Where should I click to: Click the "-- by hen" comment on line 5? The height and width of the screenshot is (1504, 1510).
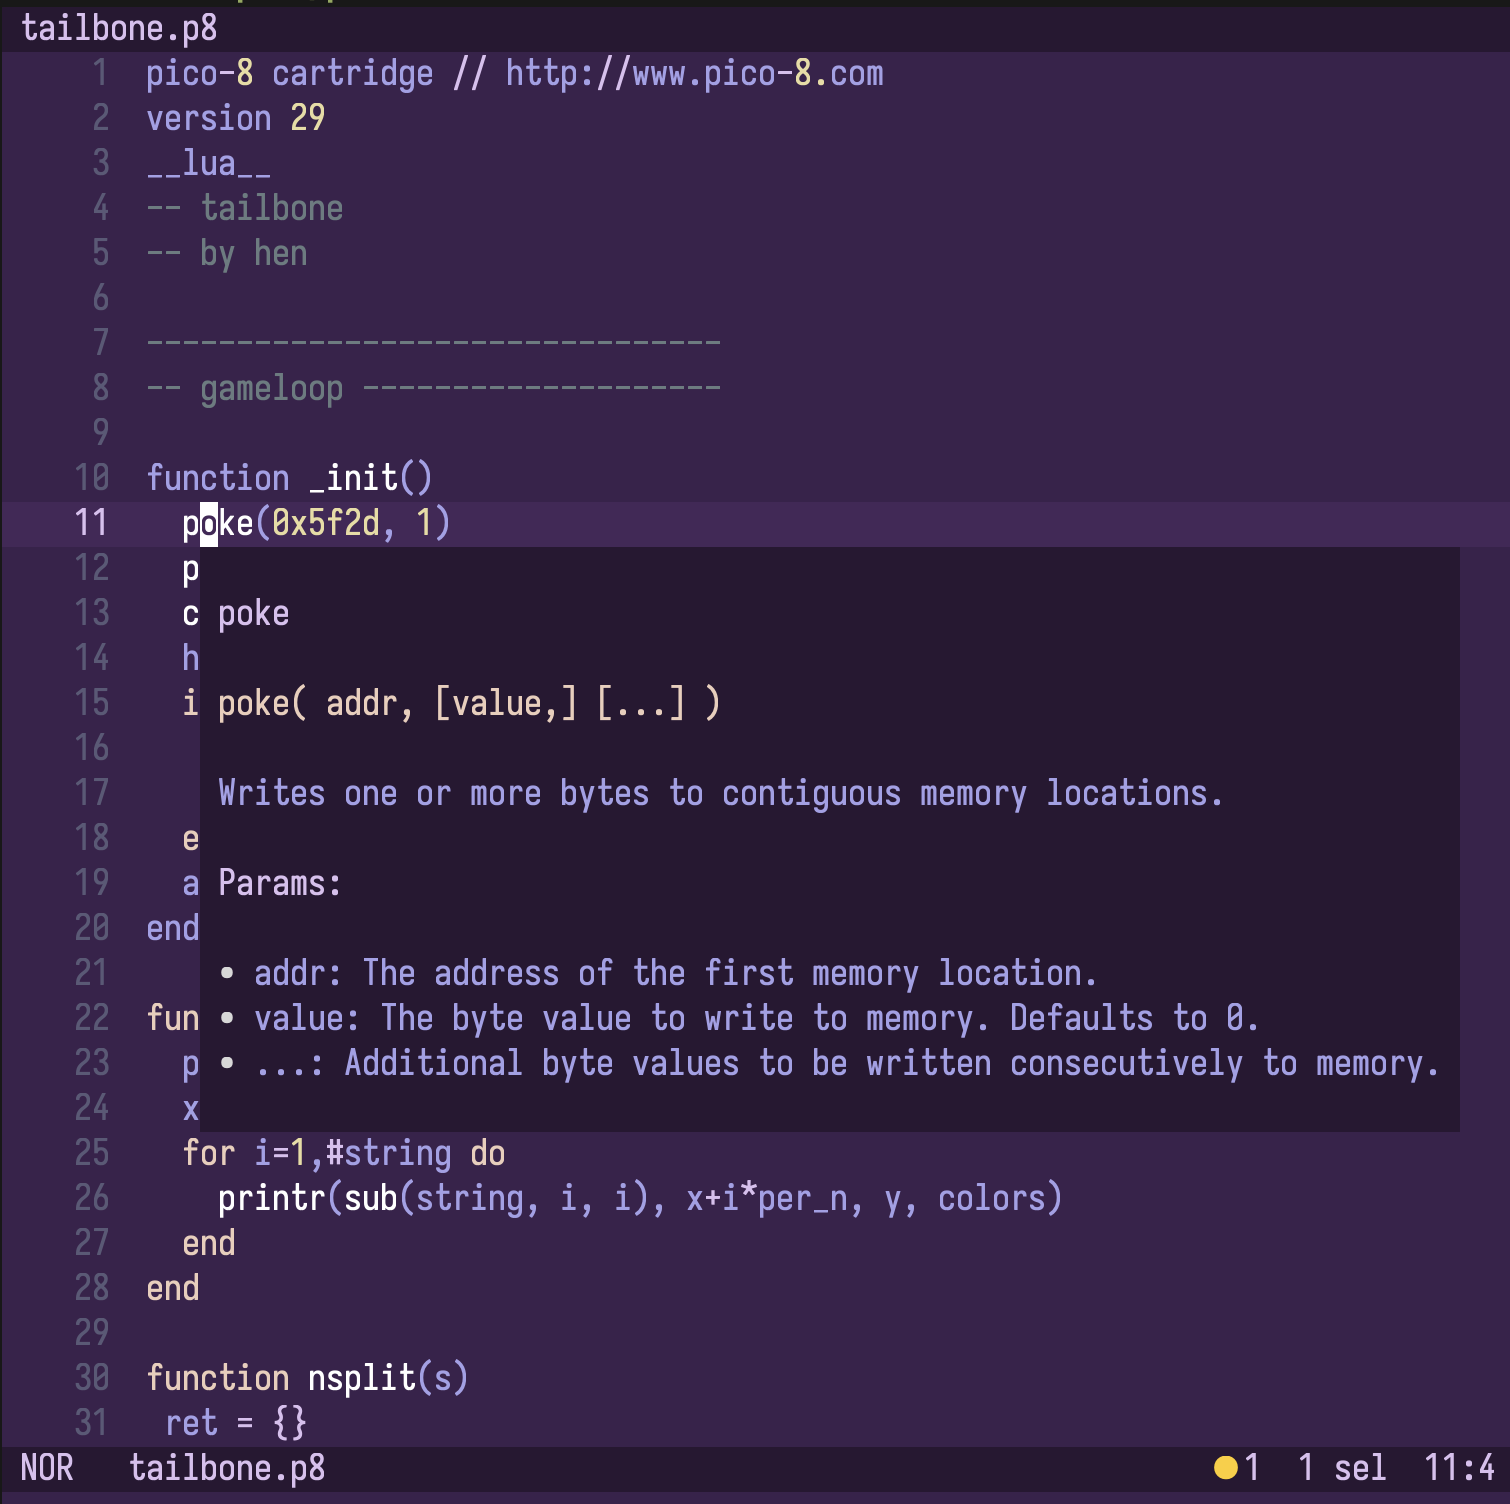(226, 253)
